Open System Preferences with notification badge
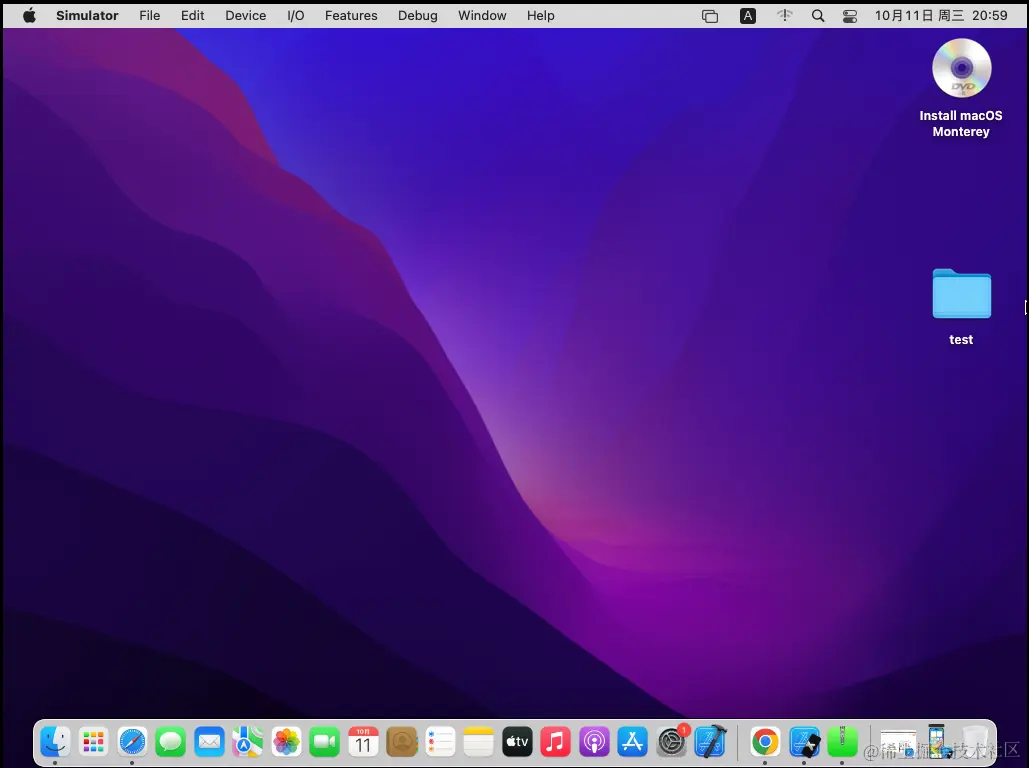The width and height of the screenshot is (1029, 768). tap(672, 742)
